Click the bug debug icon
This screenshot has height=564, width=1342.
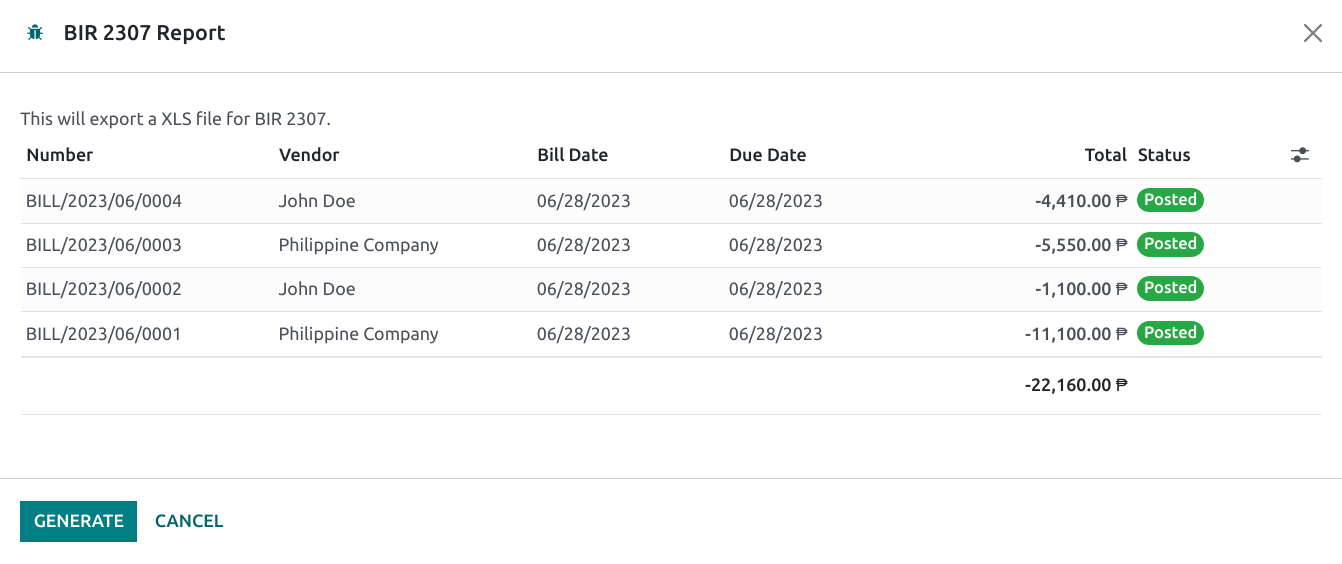click(35, 33)
